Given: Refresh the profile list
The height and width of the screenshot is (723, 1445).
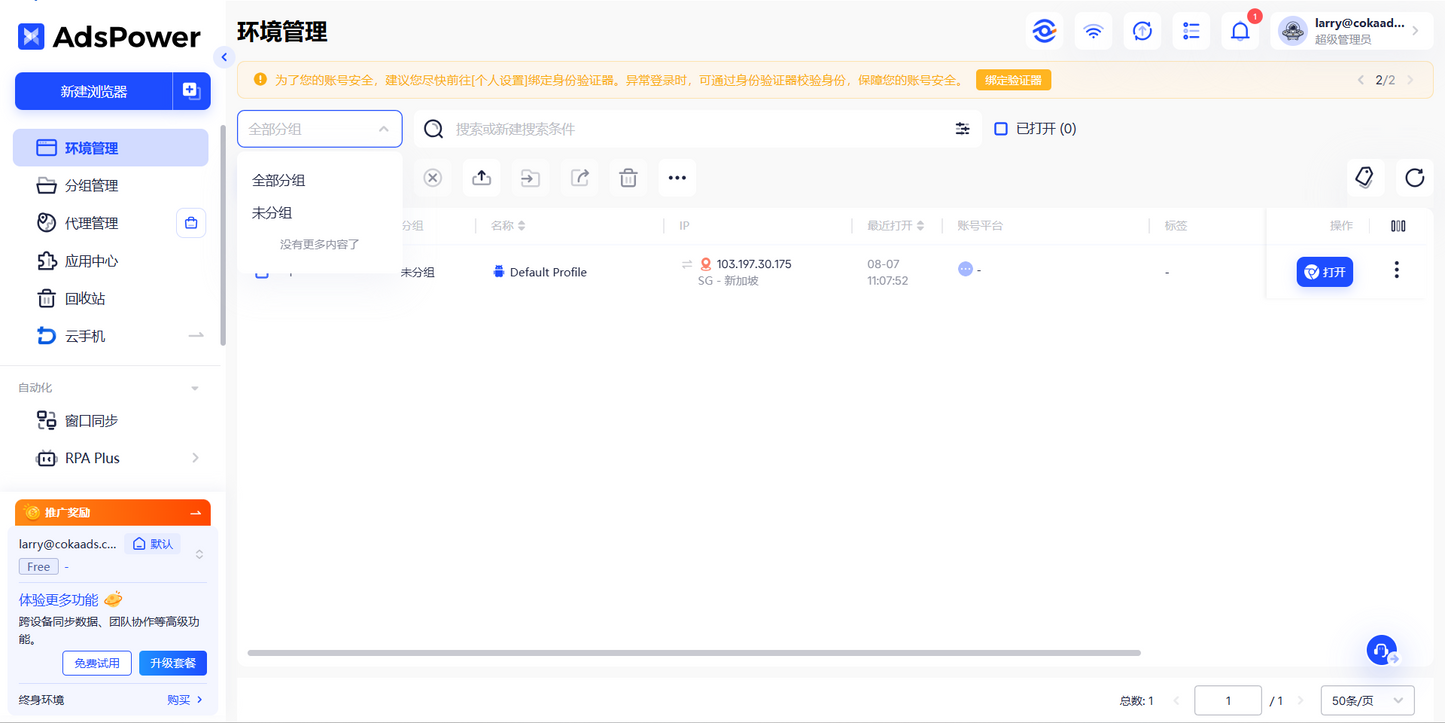Looking at the screenshot, I should pos(1414,178).
